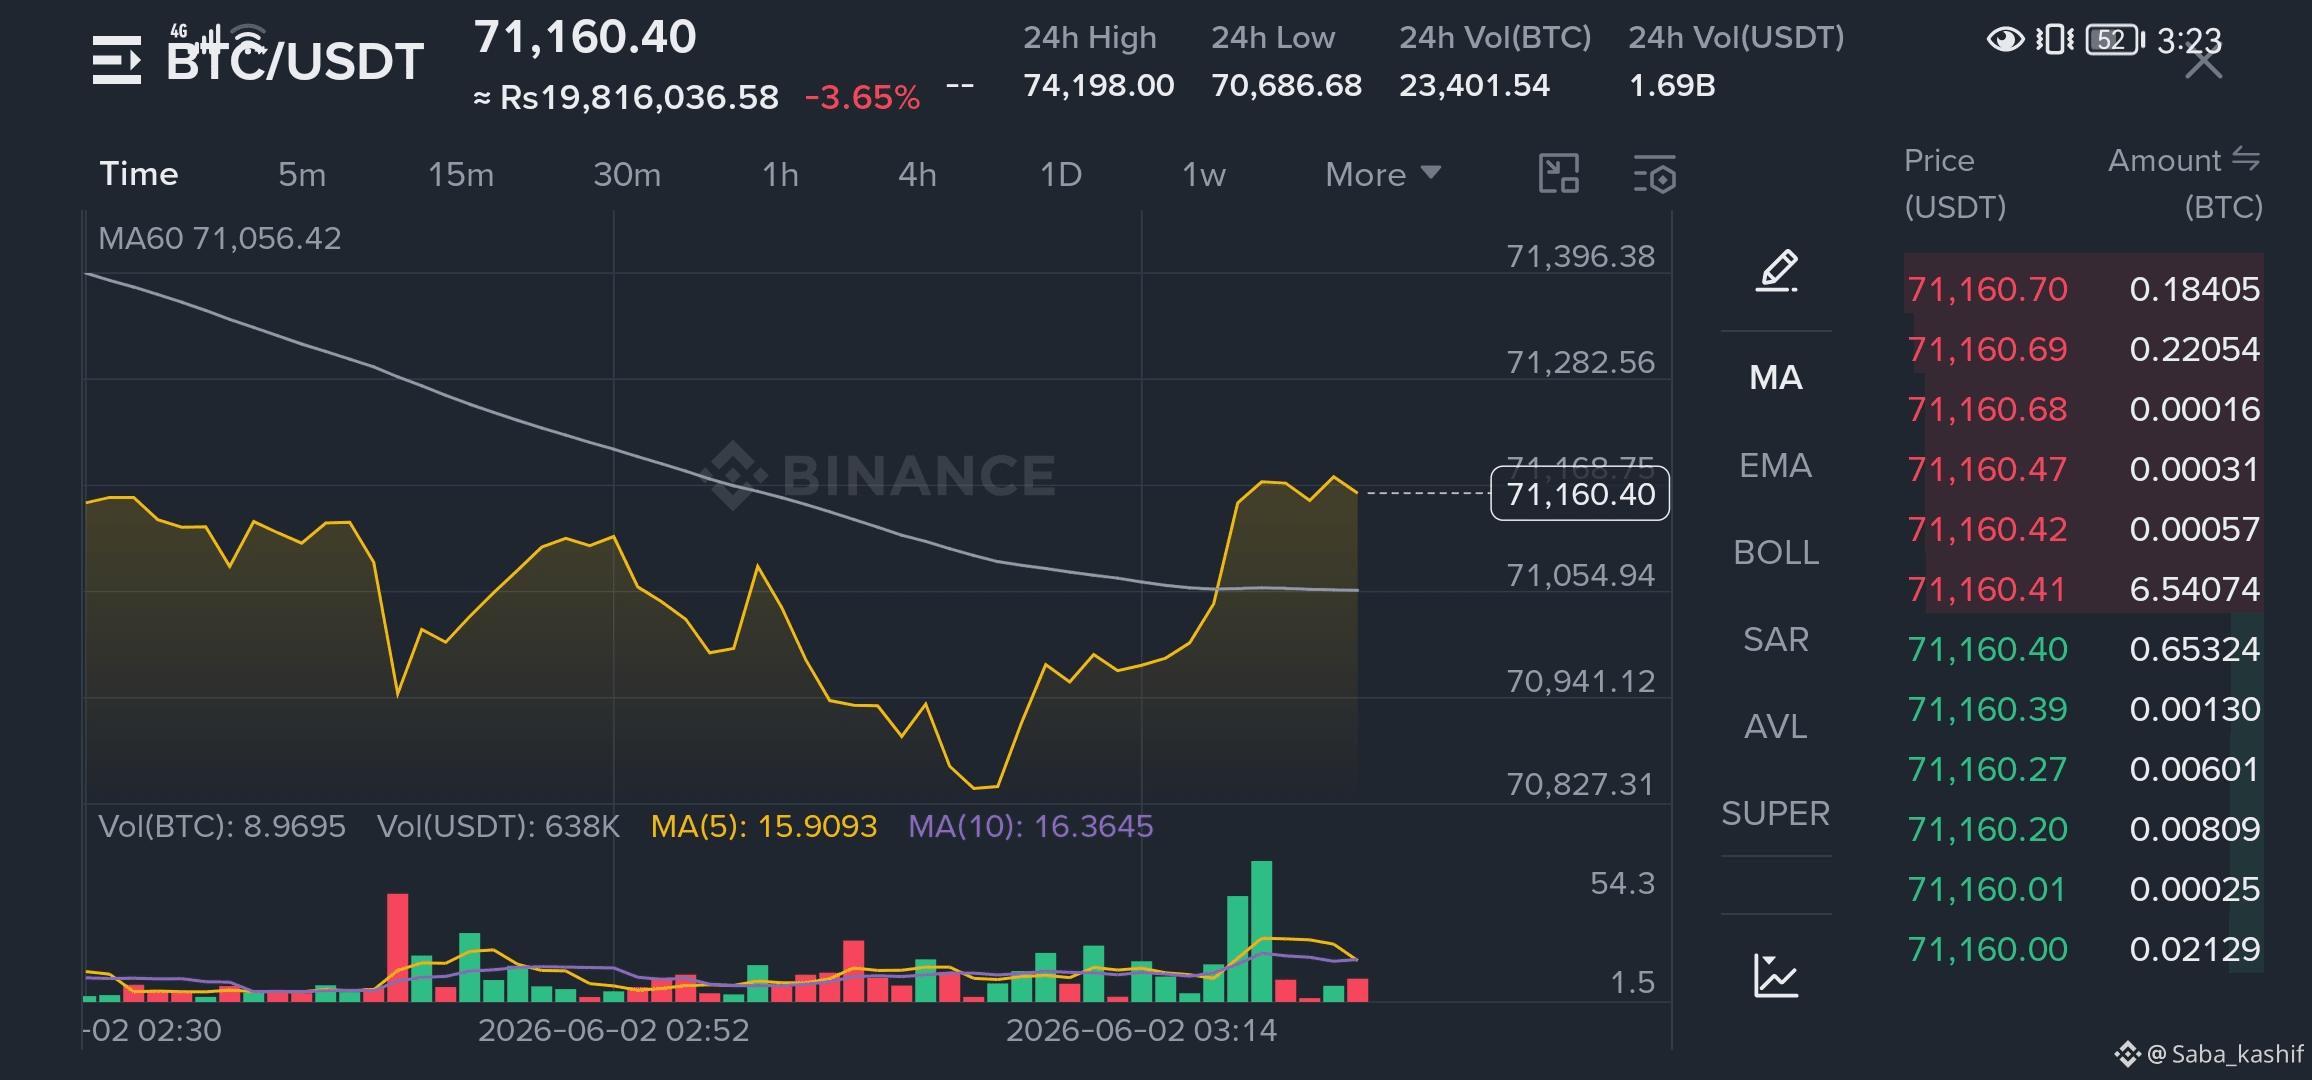Switch chart to 5m interval
Viewport: 2312px width, 1080px height.
pos(302,175)
